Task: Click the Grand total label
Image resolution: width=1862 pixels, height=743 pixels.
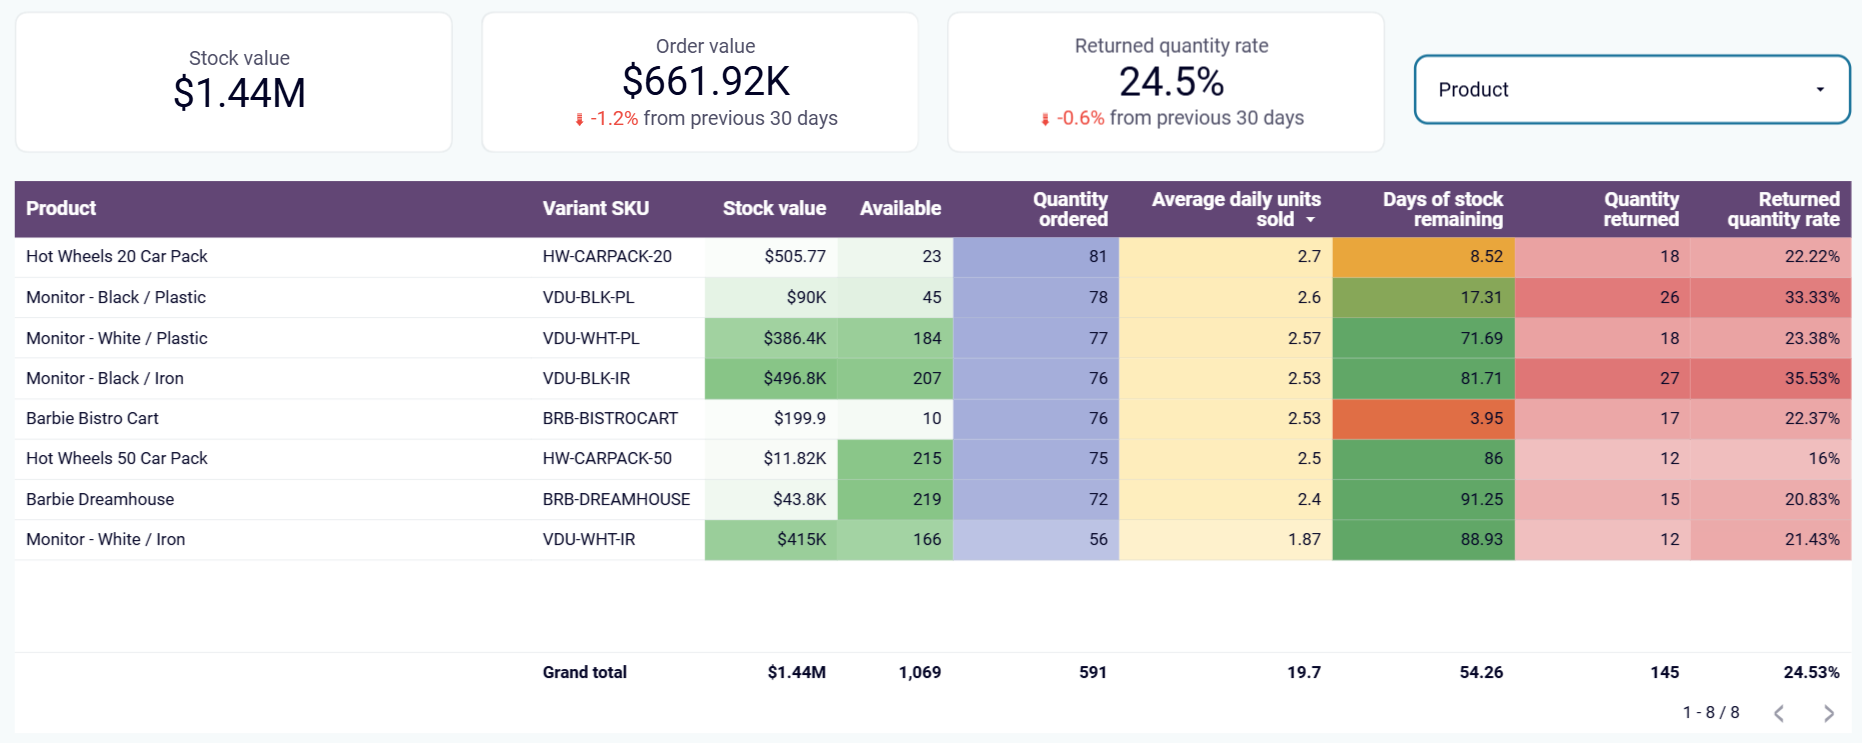Action: pos(584,672)
